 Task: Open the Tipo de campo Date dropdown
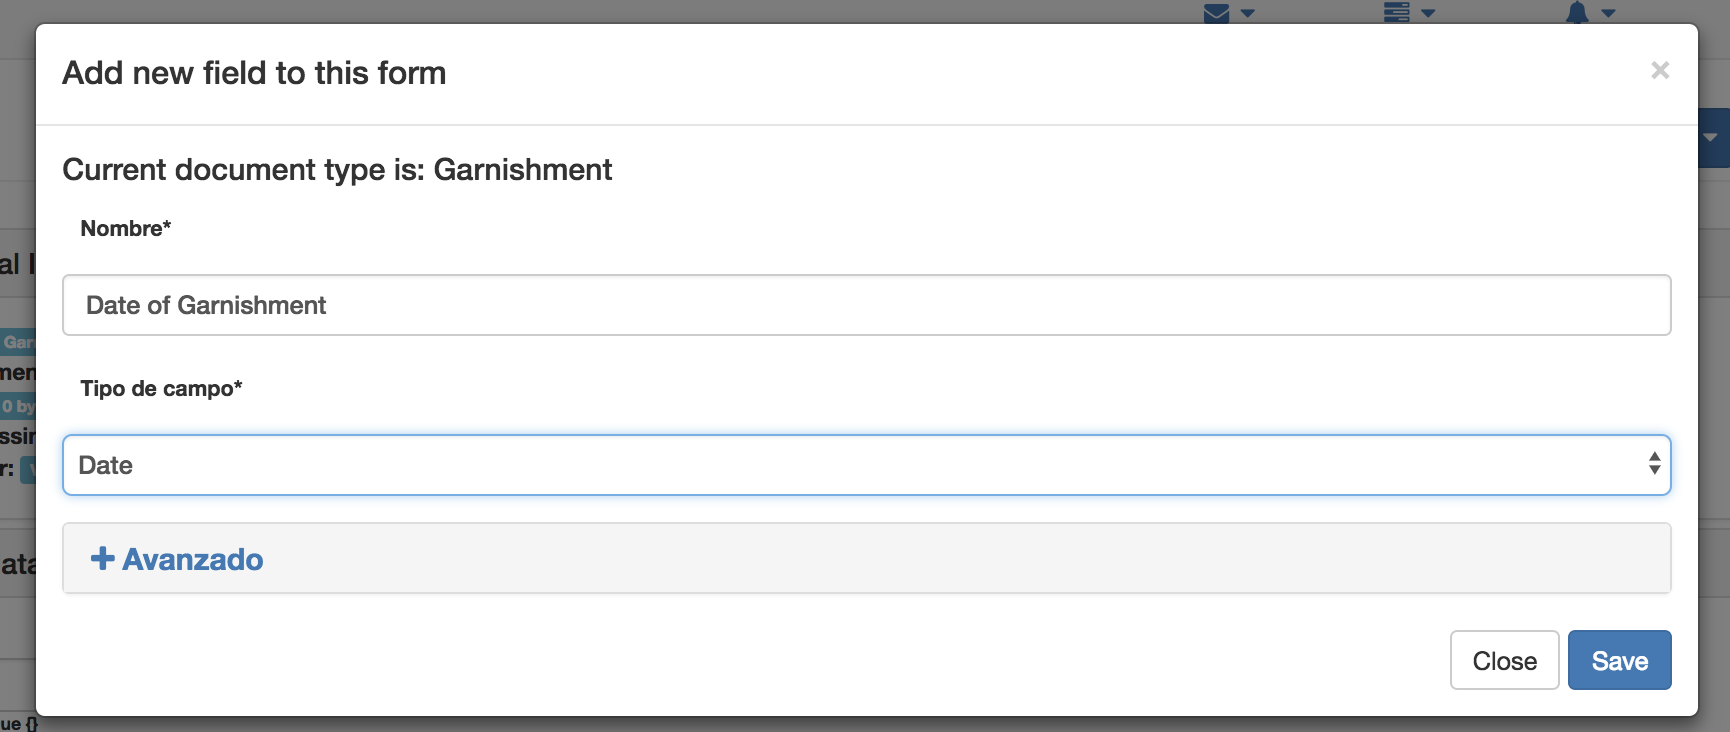click(x=866, y=465)
